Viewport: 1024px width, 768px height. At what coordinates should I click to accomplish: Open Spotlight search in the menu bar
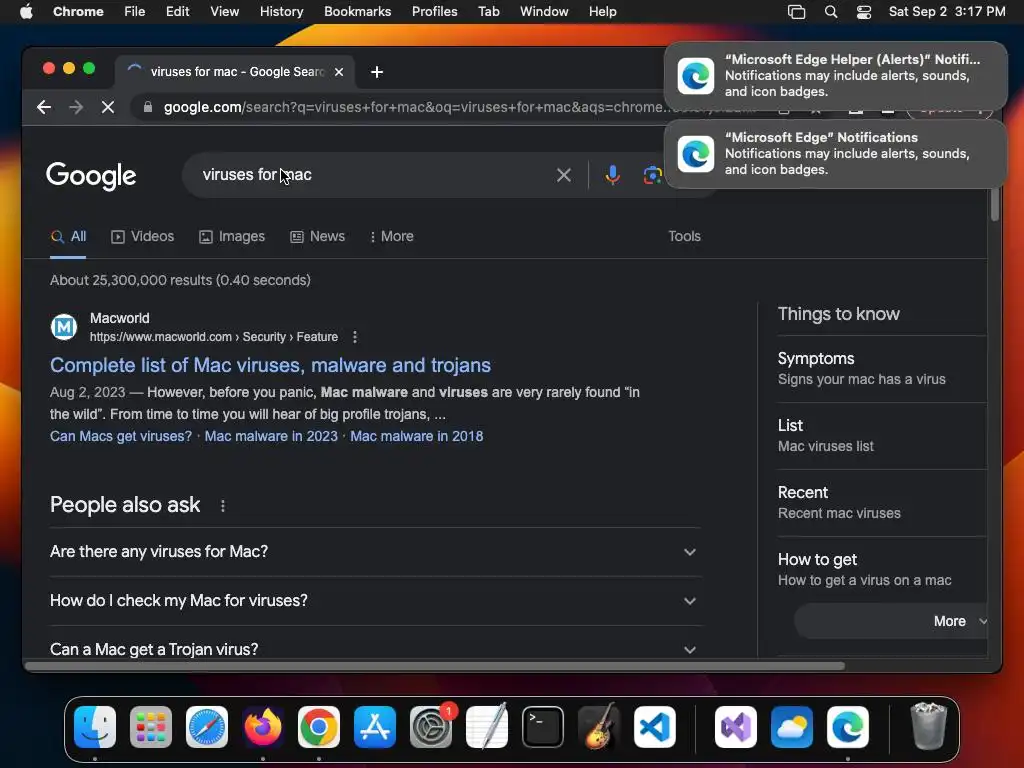831,12
